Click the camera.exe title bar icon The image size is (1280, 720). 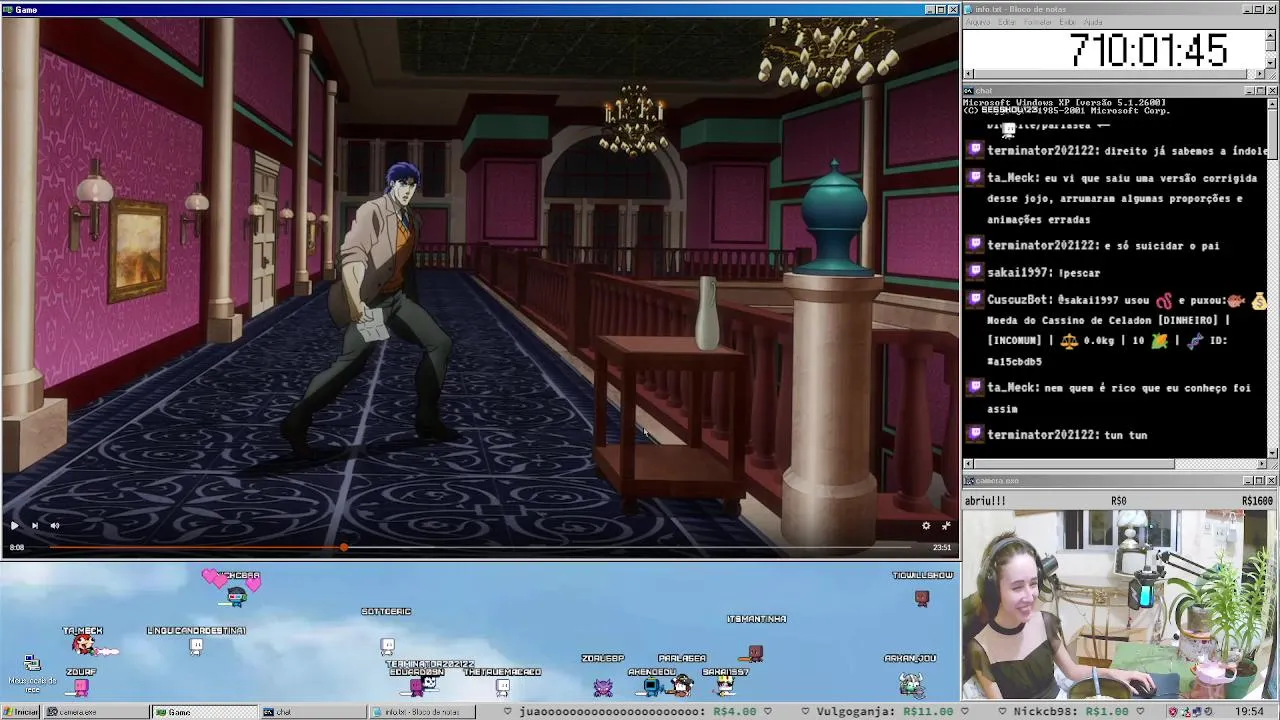(x=969, y=481)
